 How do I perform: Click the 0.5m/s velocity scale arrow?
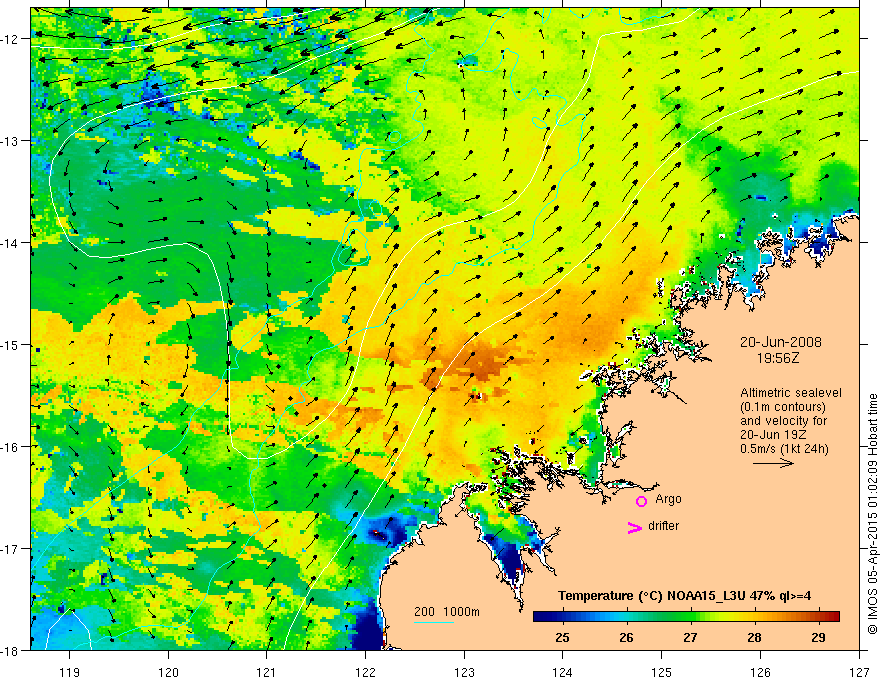pos(773,463)
